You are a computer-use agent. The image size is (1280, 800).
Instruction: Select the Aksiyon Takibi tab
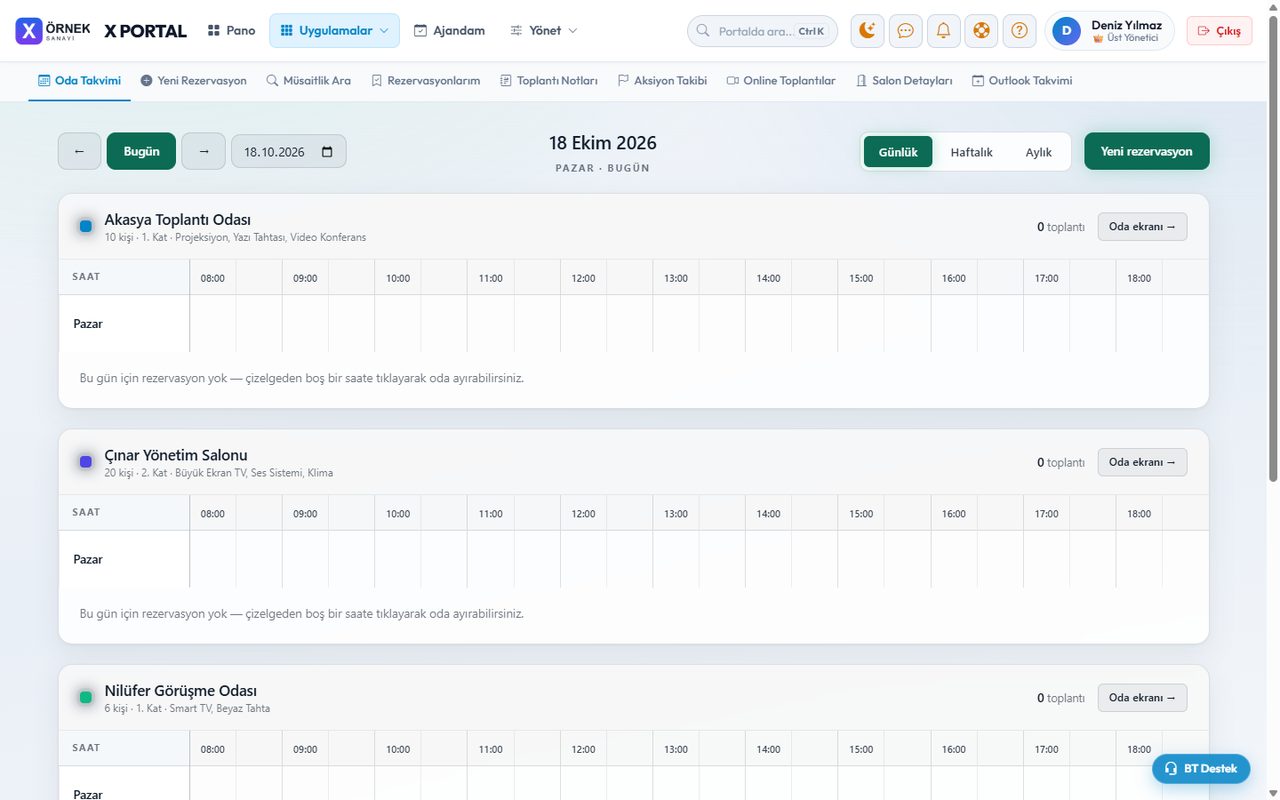tap(662, 81)
